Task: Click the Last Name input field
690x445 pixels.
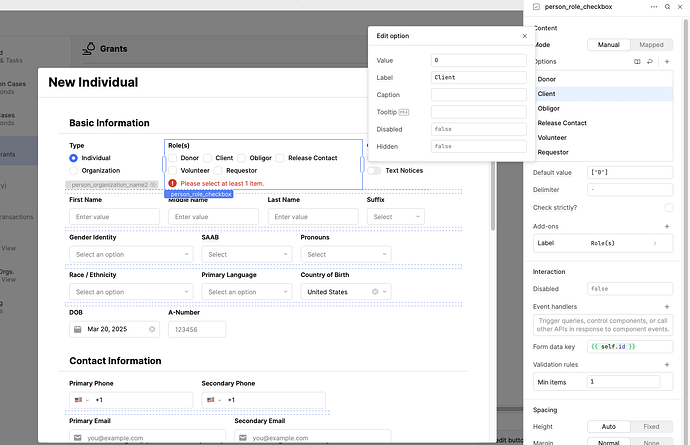Action: pyautogui.click(x=313, y=217)
